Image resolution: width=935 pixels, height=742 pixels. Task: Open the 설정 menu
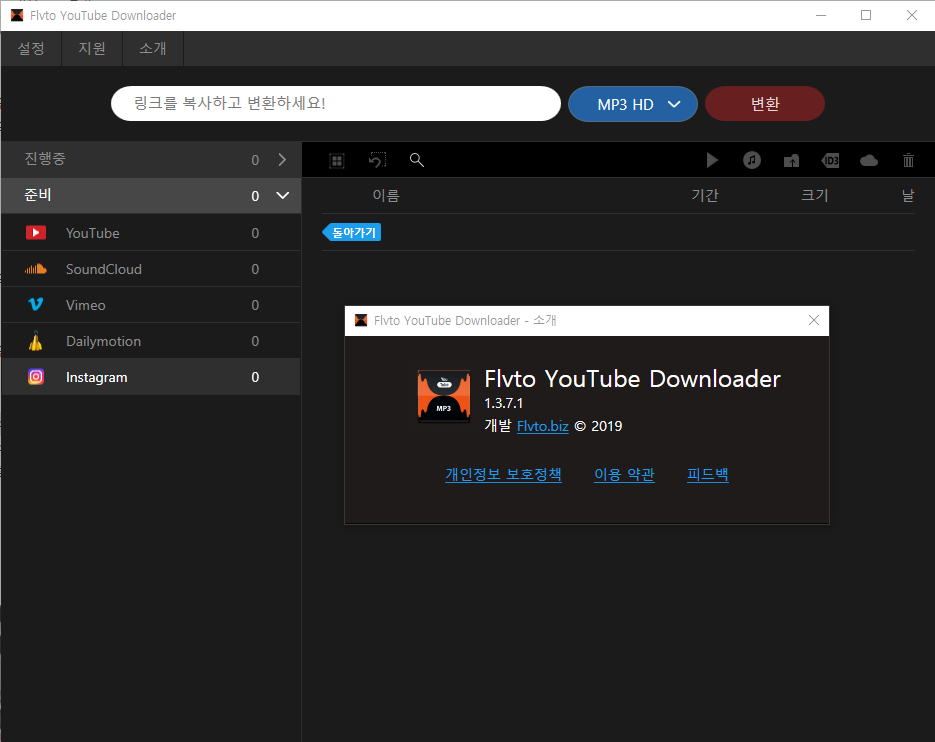(31, 48)
